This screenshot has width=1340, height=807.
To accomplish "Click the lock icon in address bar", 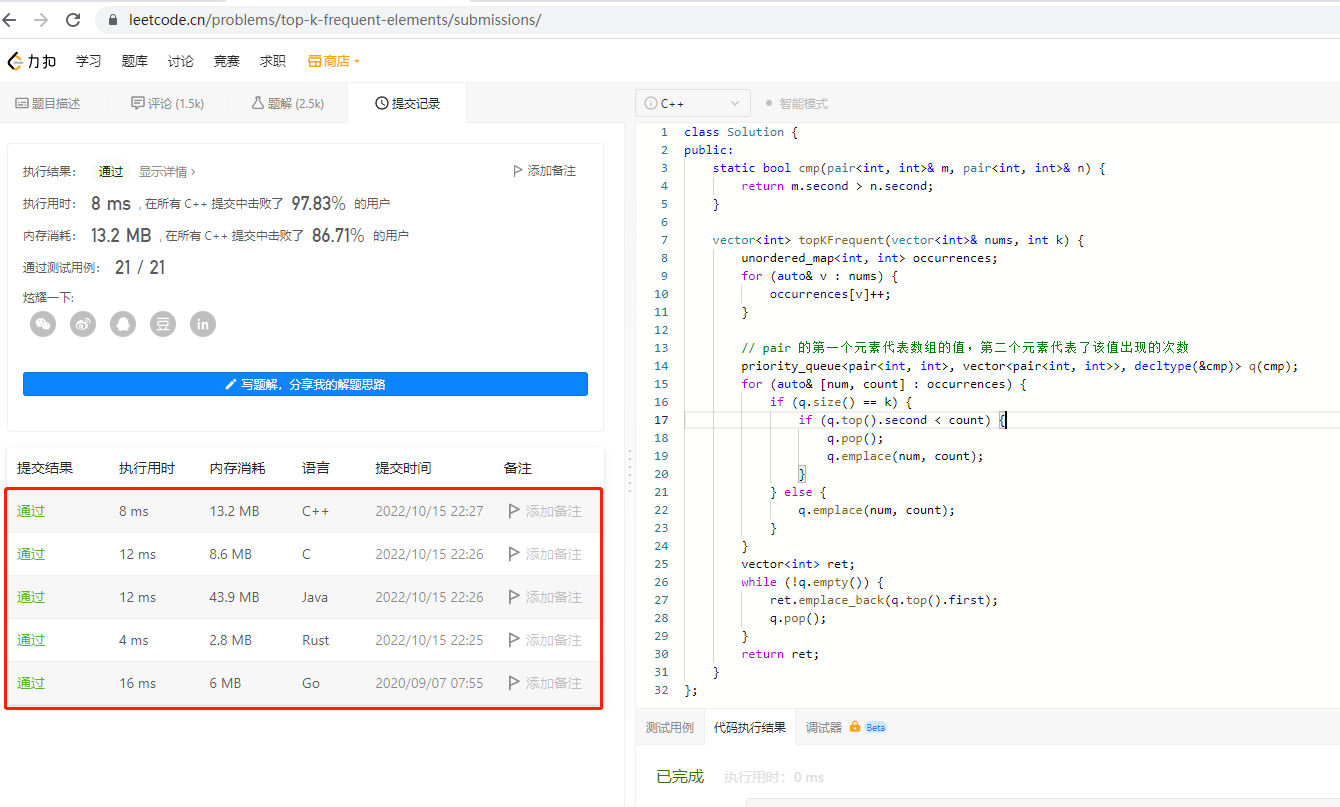I will click(112, 19).
